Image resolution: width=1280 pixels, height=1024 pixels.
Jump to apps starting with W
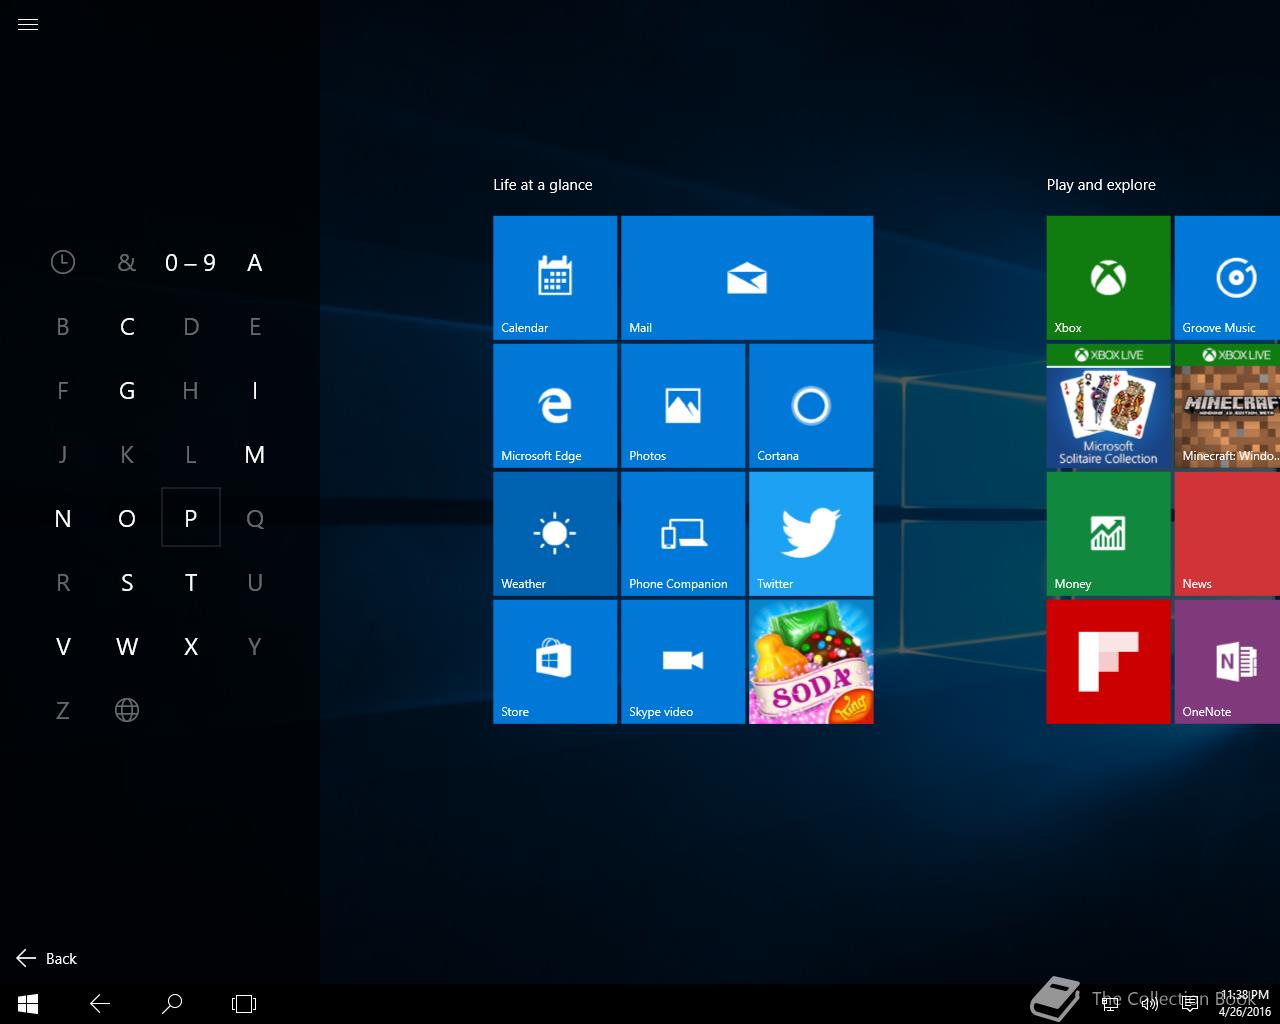click(127, 647)
